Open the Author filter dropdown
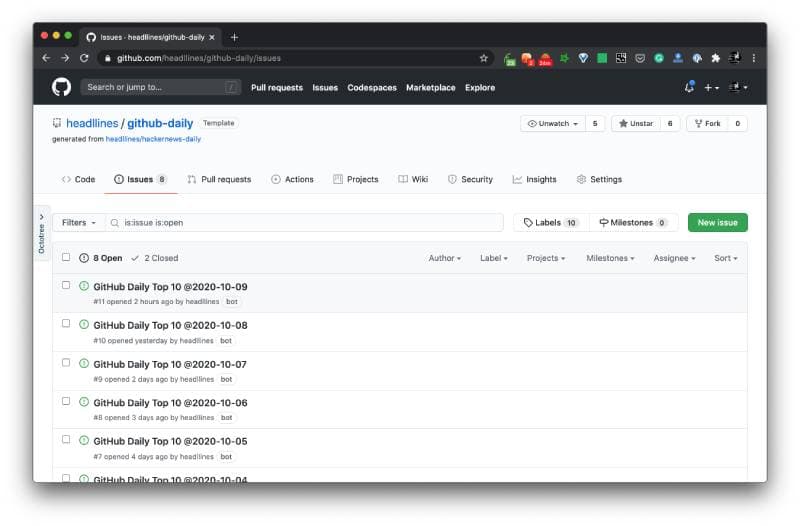The image size is (800, 526). point(444,258)
